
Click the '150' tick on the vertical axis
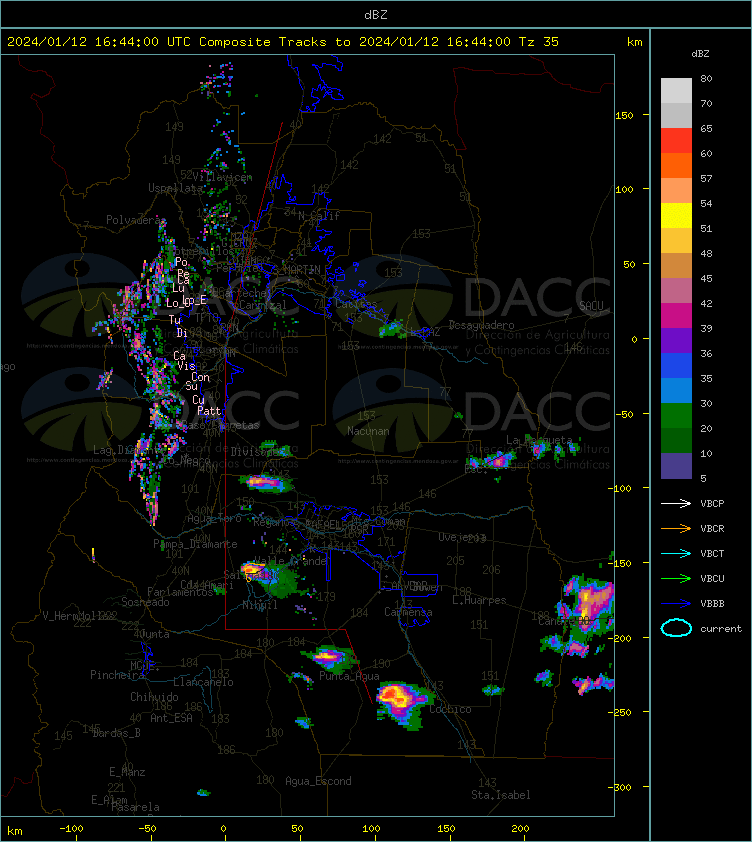click(x=624, y=115)
